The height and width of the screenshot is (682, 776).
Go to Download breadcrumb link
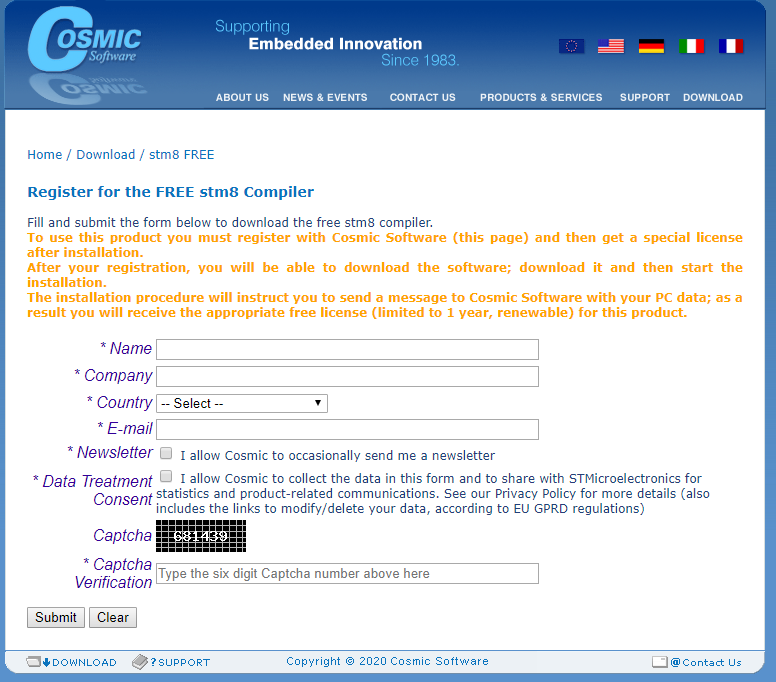pos(105,154)
